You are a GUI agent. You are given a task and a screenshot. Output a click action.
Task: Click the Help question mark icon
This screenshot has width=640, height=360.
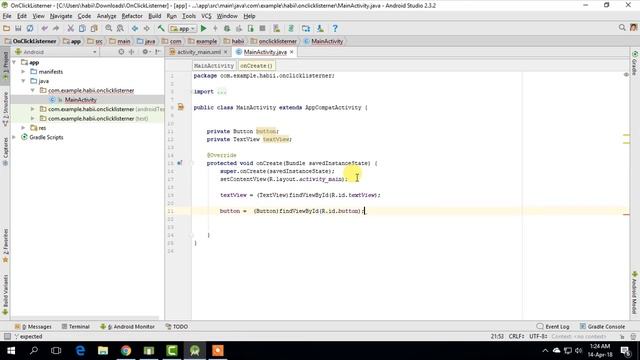click(335, 29)
